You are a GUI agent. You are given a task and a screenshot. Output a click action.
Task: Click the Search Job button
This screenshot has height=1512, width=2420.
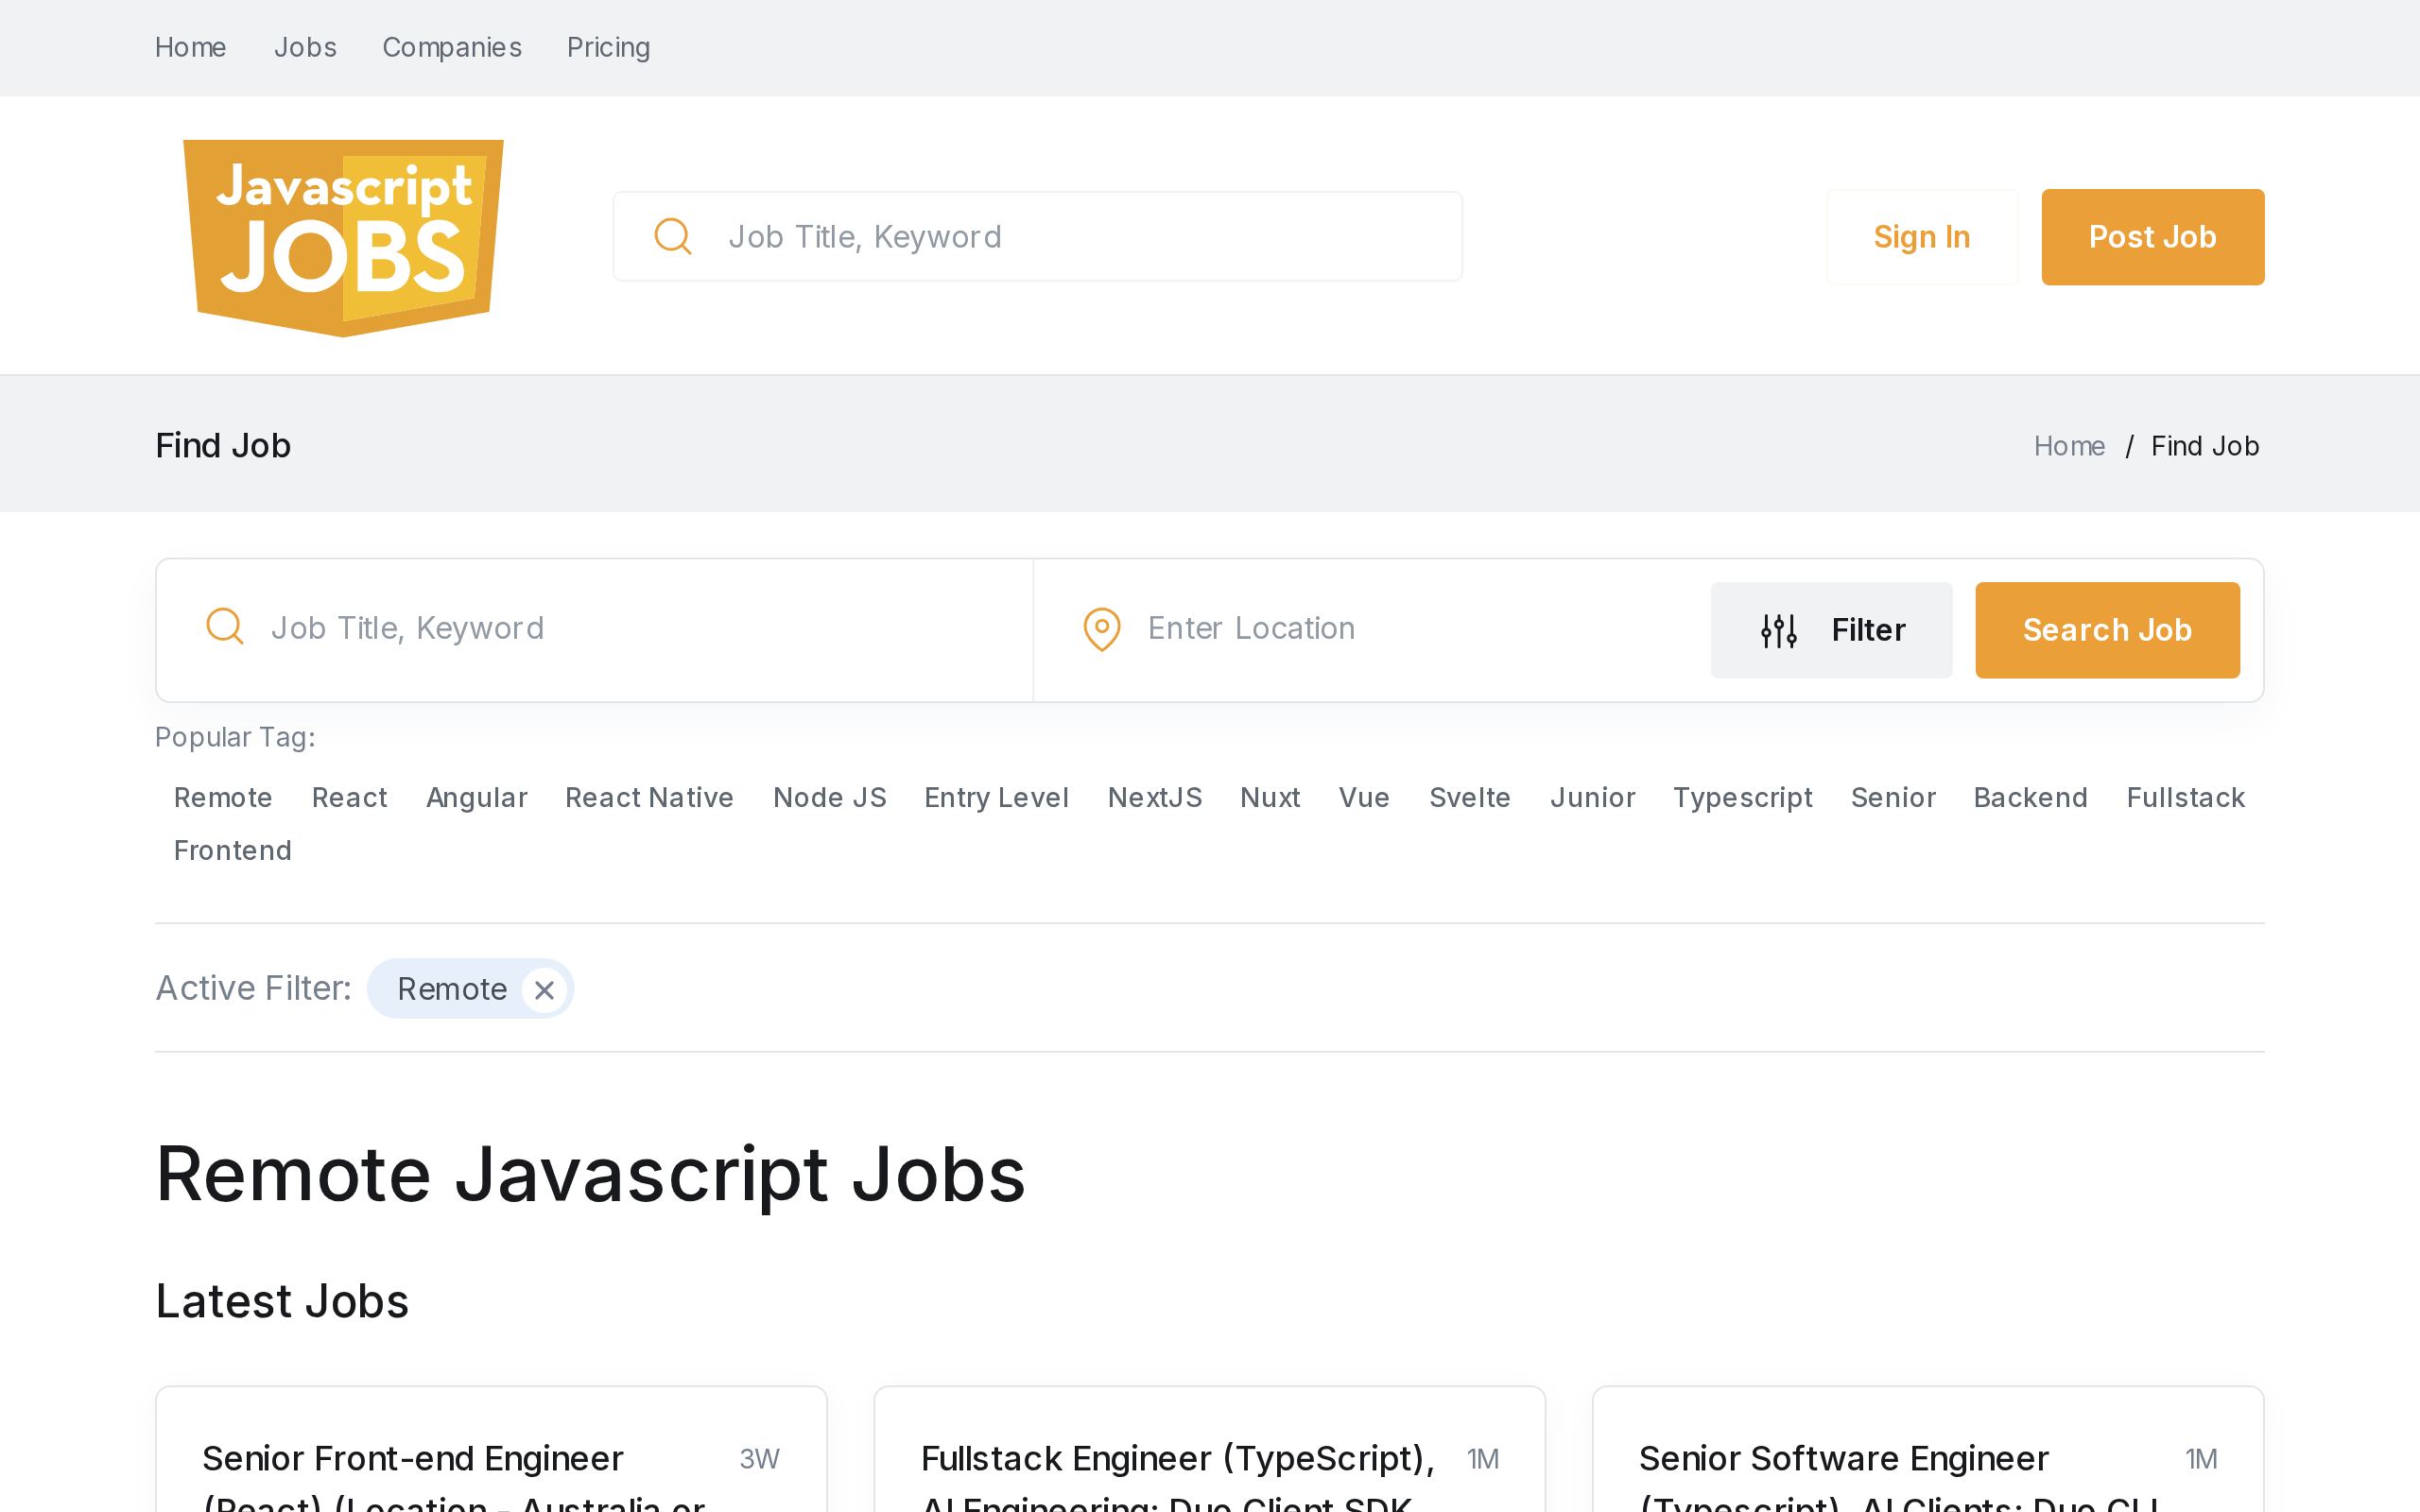click(x=2107, y=630)
